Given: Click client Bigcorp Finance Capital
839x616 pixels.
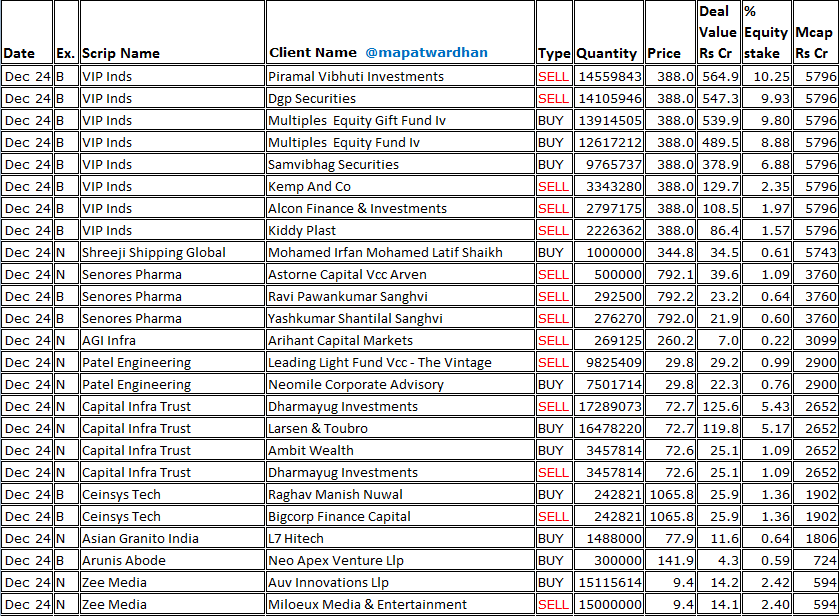Looking at the screenshot, I should pos(339,516).
